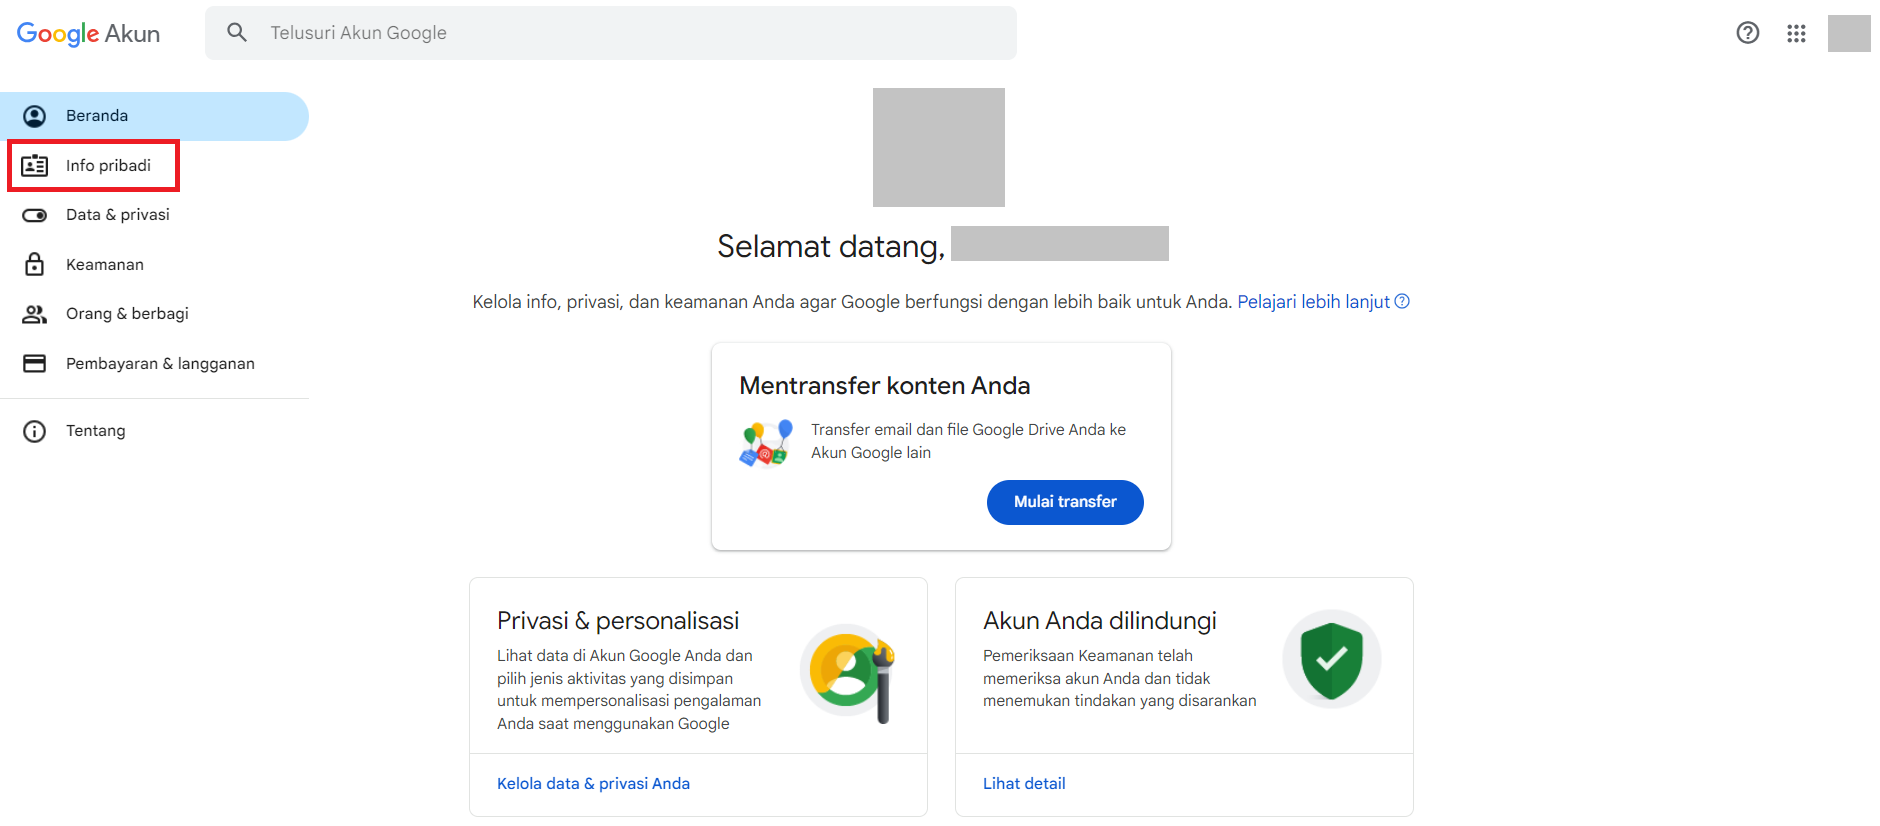Screen dimensions: 1880x826
Task: Go to Data & privasi section
Action: tap(154, 215)
